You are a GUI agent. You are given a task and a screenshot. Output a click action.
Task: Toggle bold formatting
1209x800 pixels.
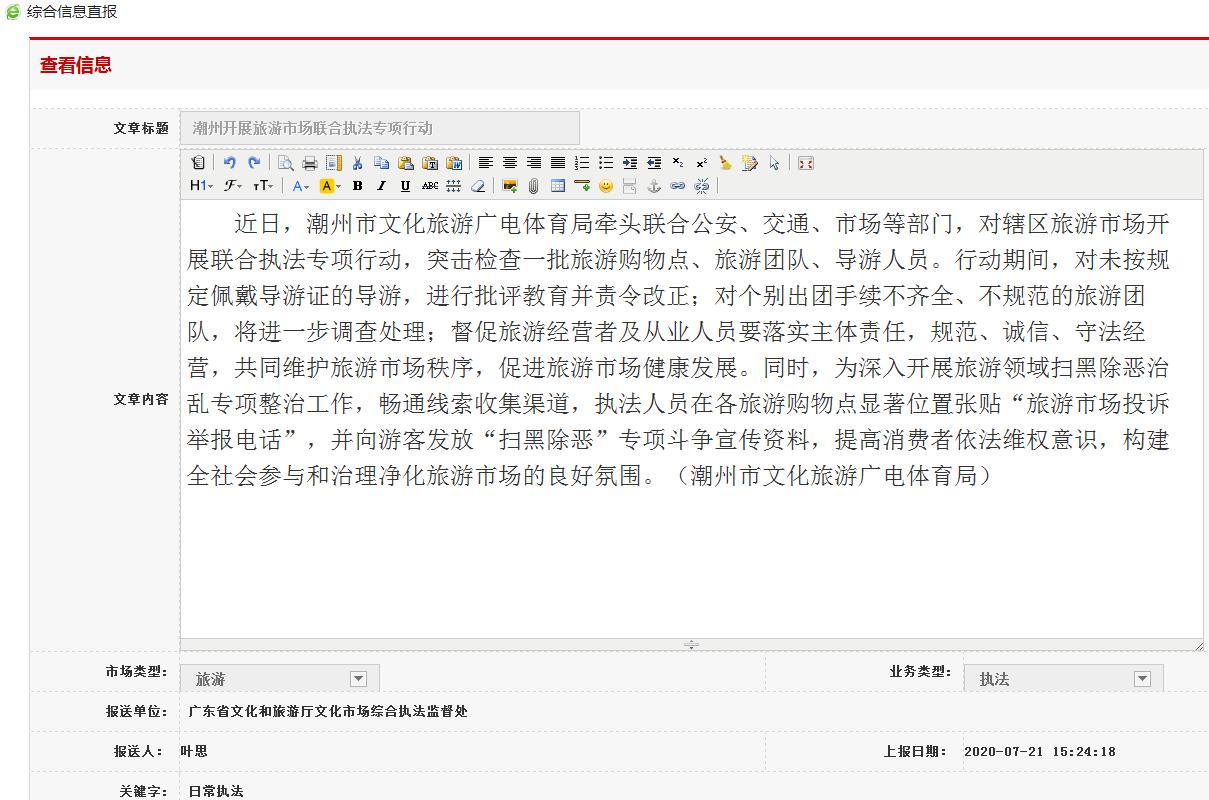coord(357,186)
